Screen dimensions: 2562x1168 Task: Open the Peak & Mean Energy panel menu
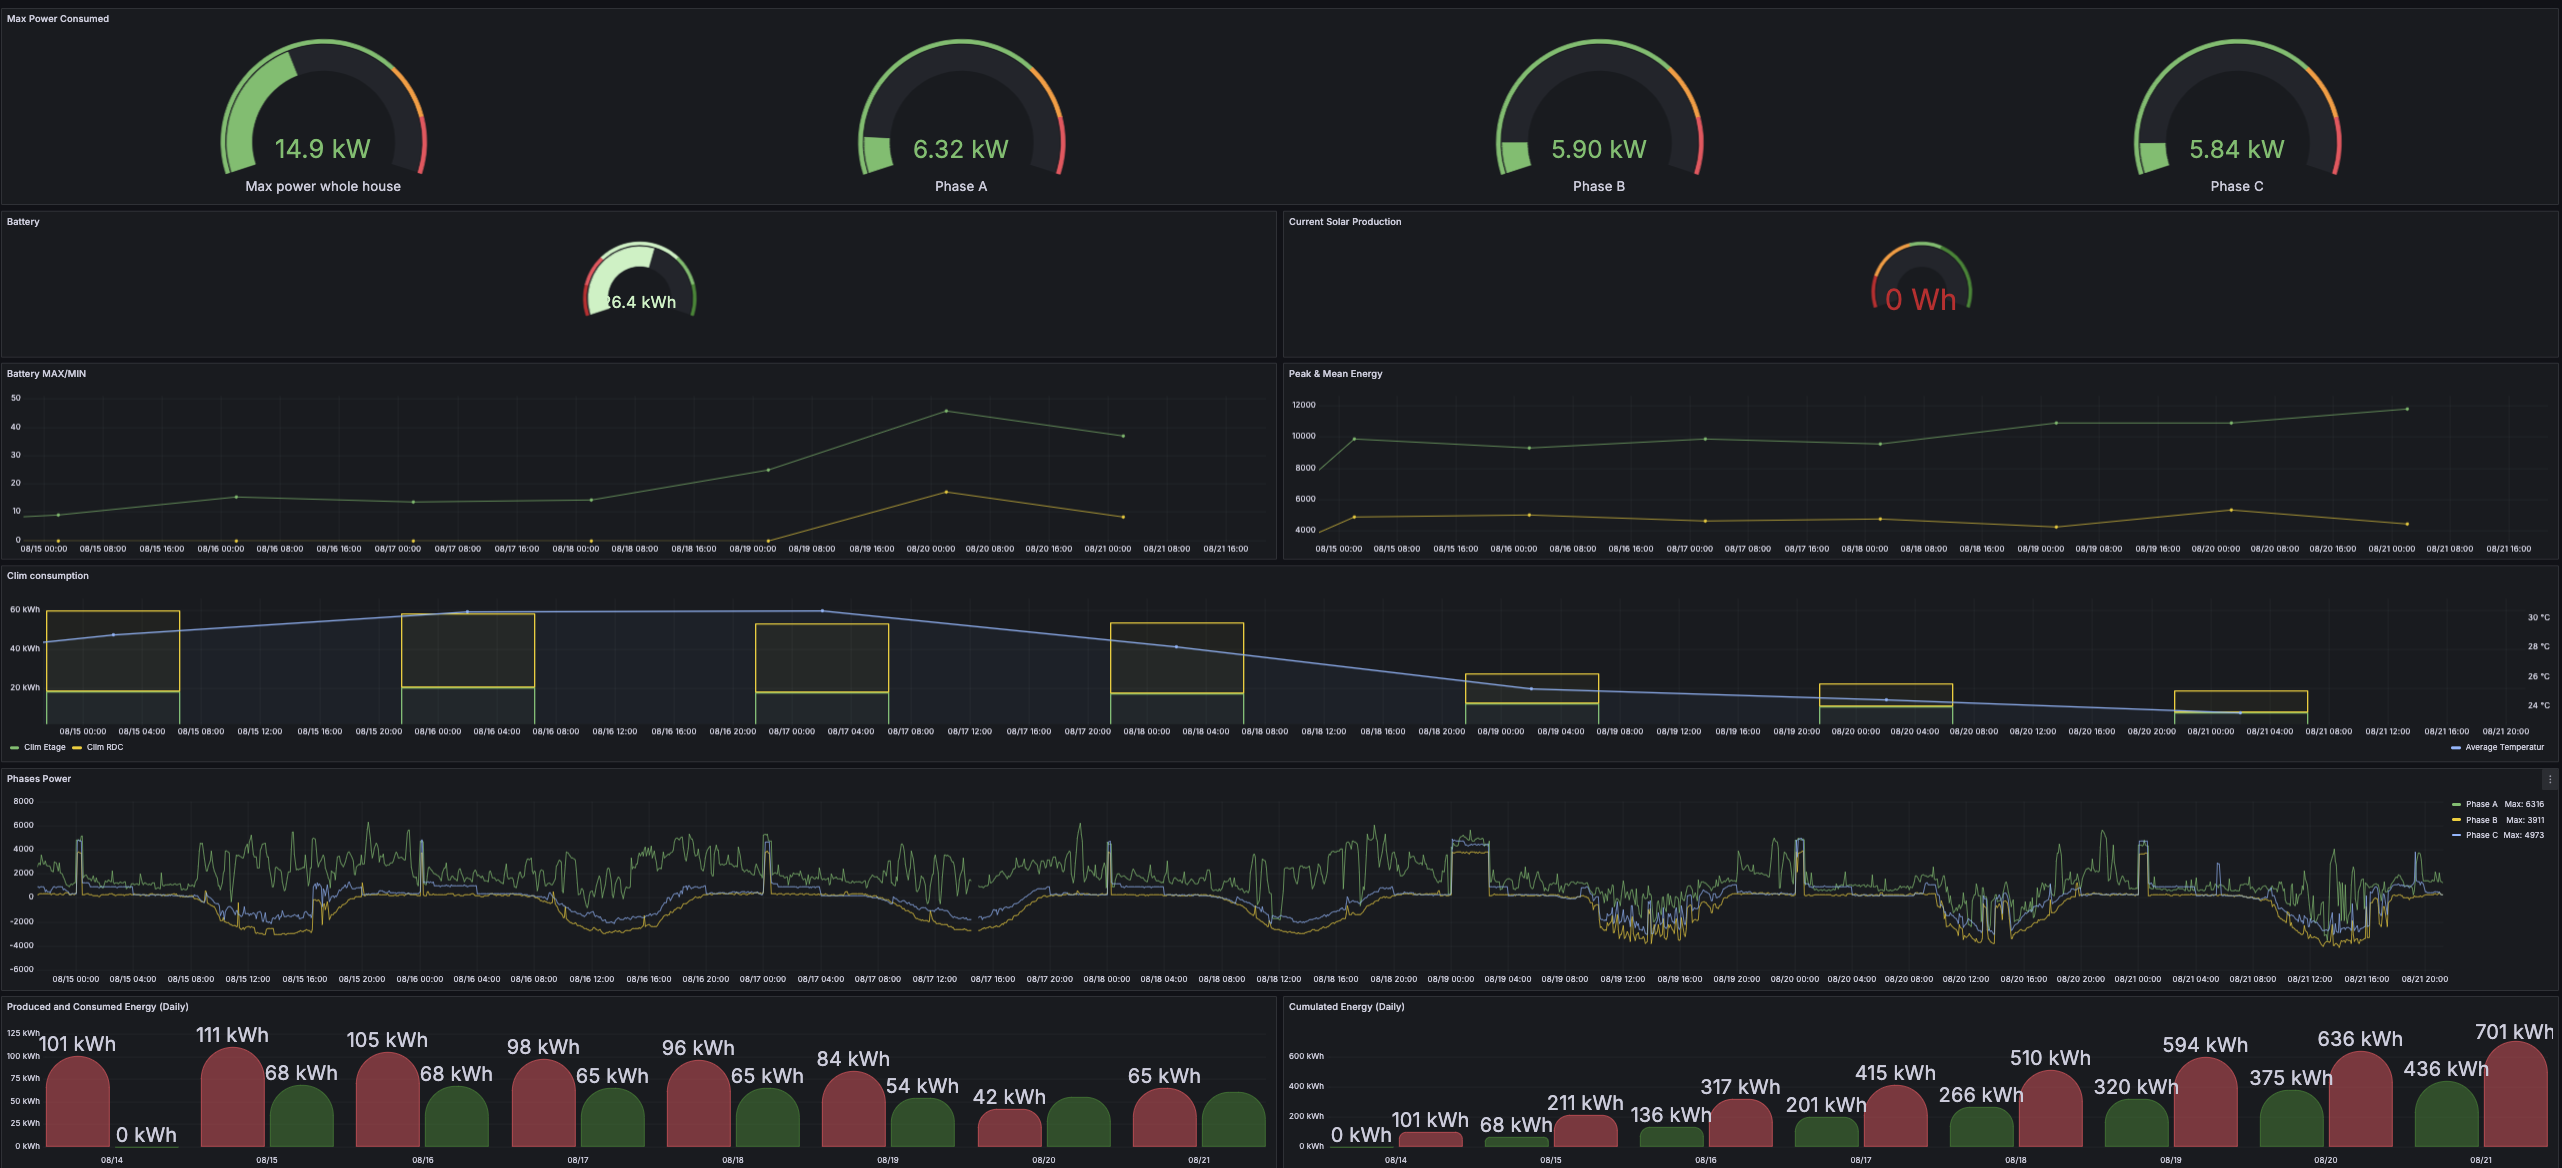click(1335, 374)
